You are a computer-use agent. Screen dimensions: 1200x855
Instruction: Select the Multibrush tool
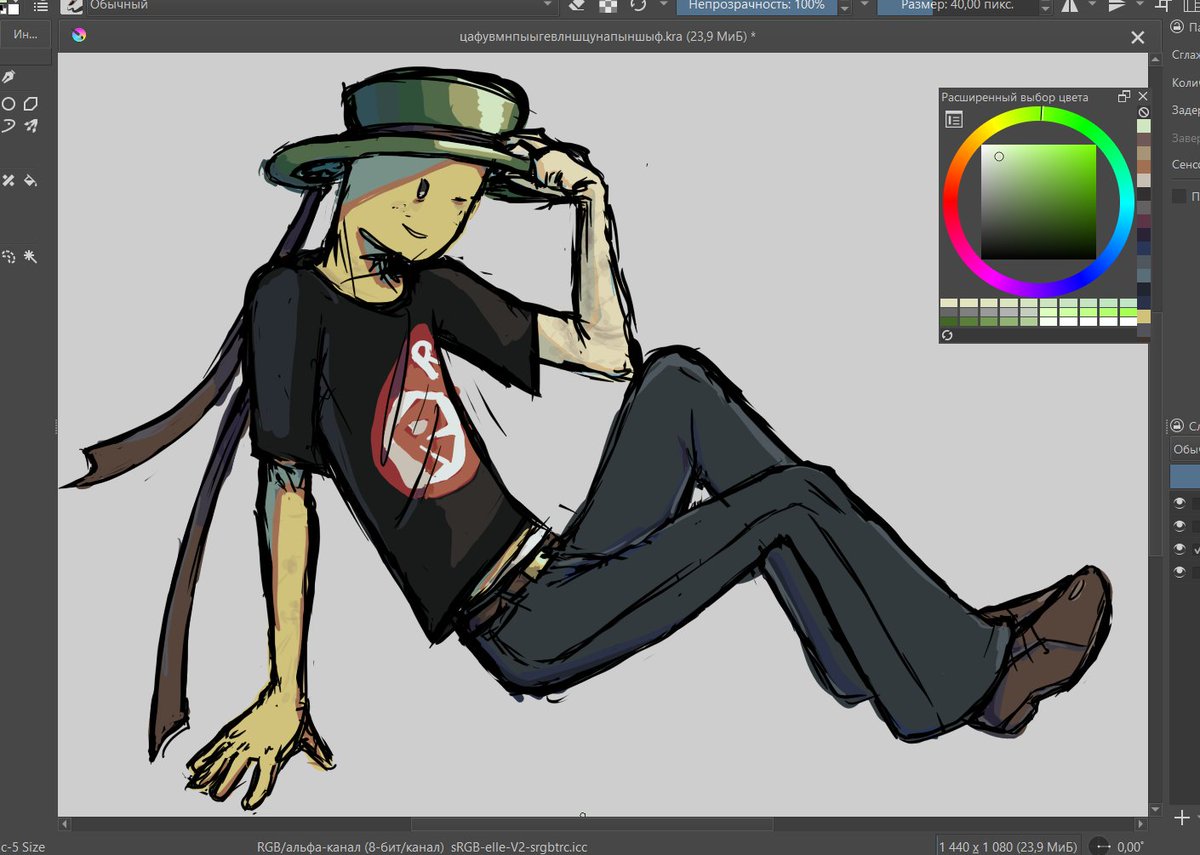(x=31, y=126)
